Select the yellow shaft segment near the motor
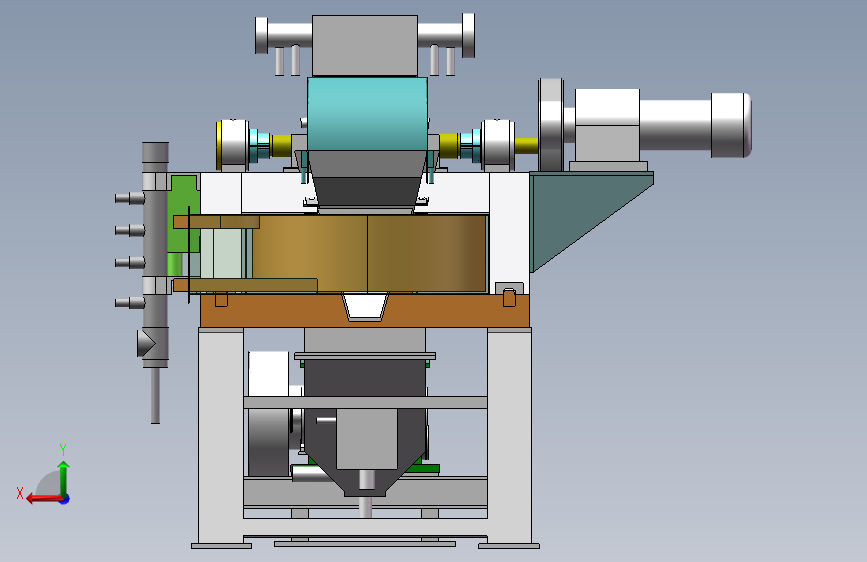 [526, 146]
